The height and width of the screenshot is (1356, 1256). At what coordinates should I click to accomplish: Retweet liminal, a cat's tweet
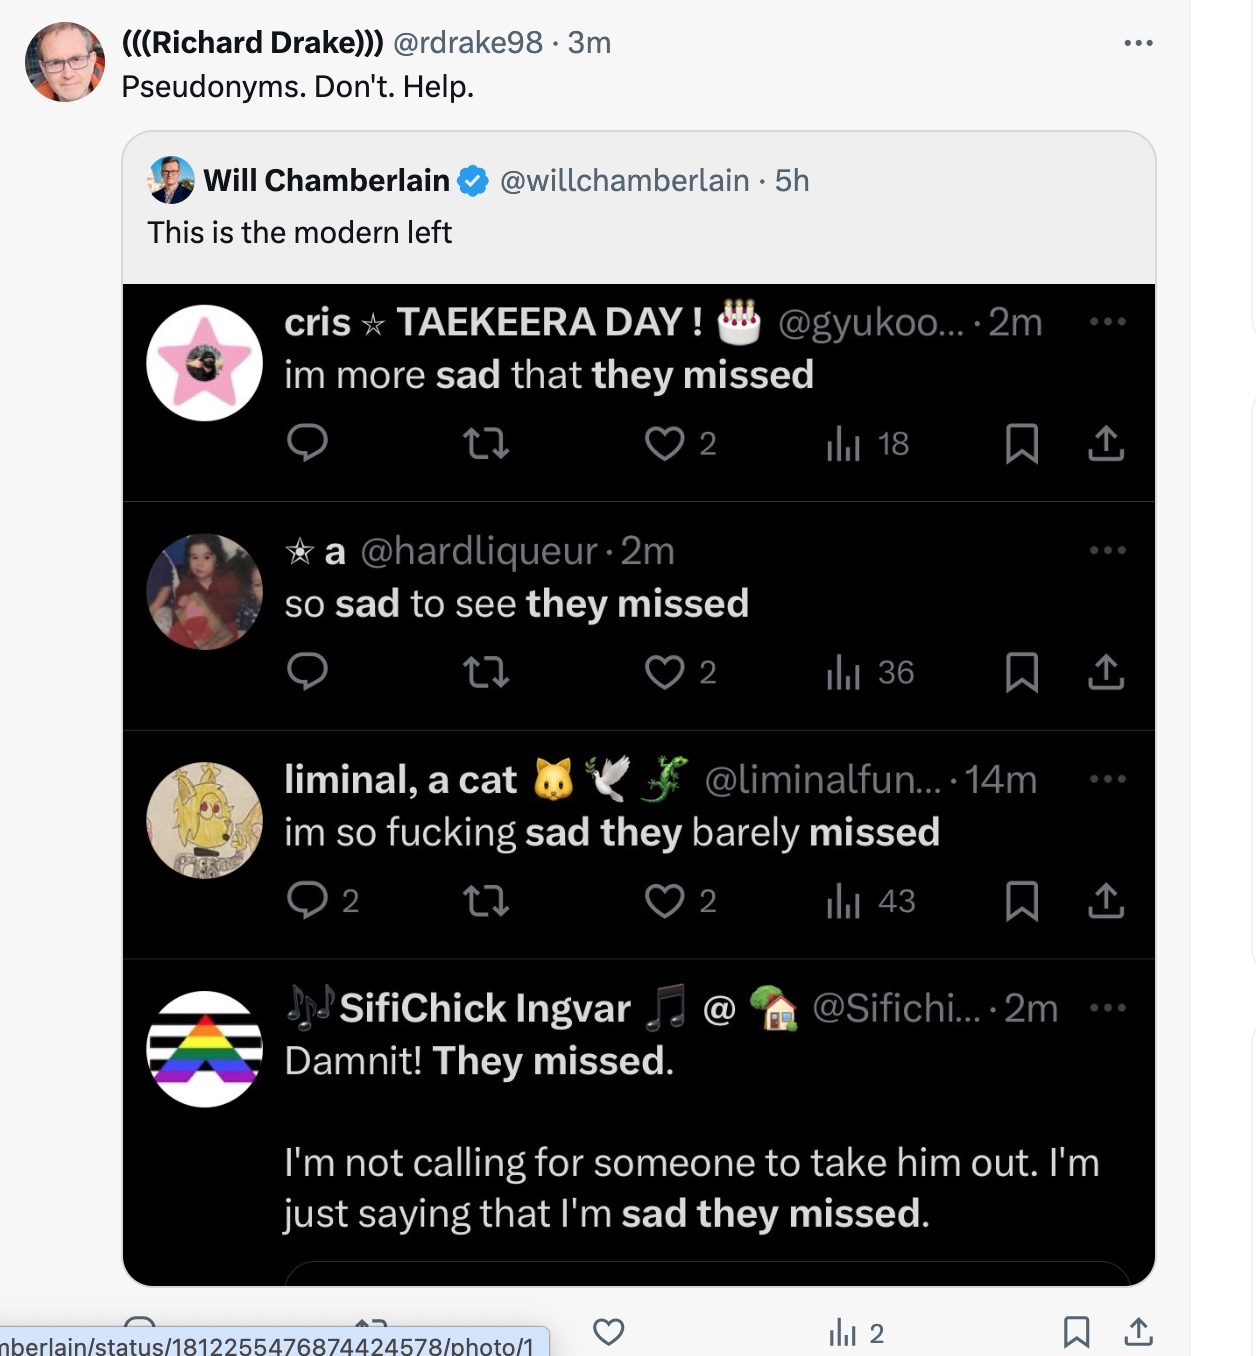tap(486, 901)
